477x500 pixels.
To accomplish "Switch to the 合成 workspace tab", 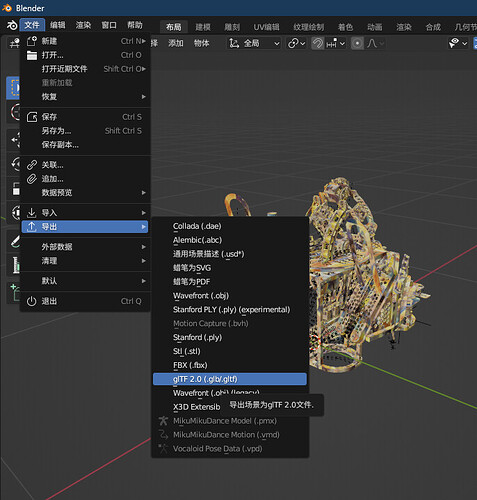I will (433, 27).
